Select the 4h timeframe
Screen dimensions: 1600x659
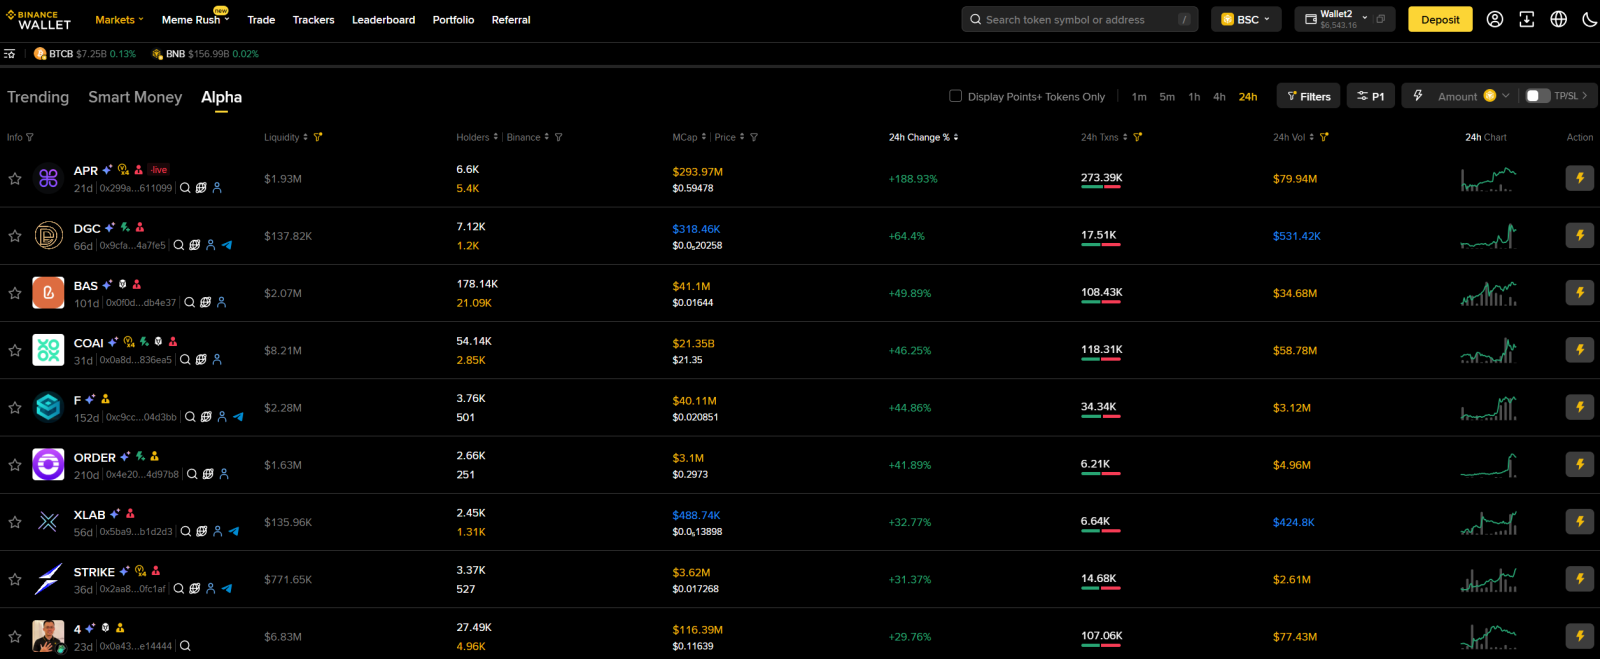click(x=1219, y=97)
